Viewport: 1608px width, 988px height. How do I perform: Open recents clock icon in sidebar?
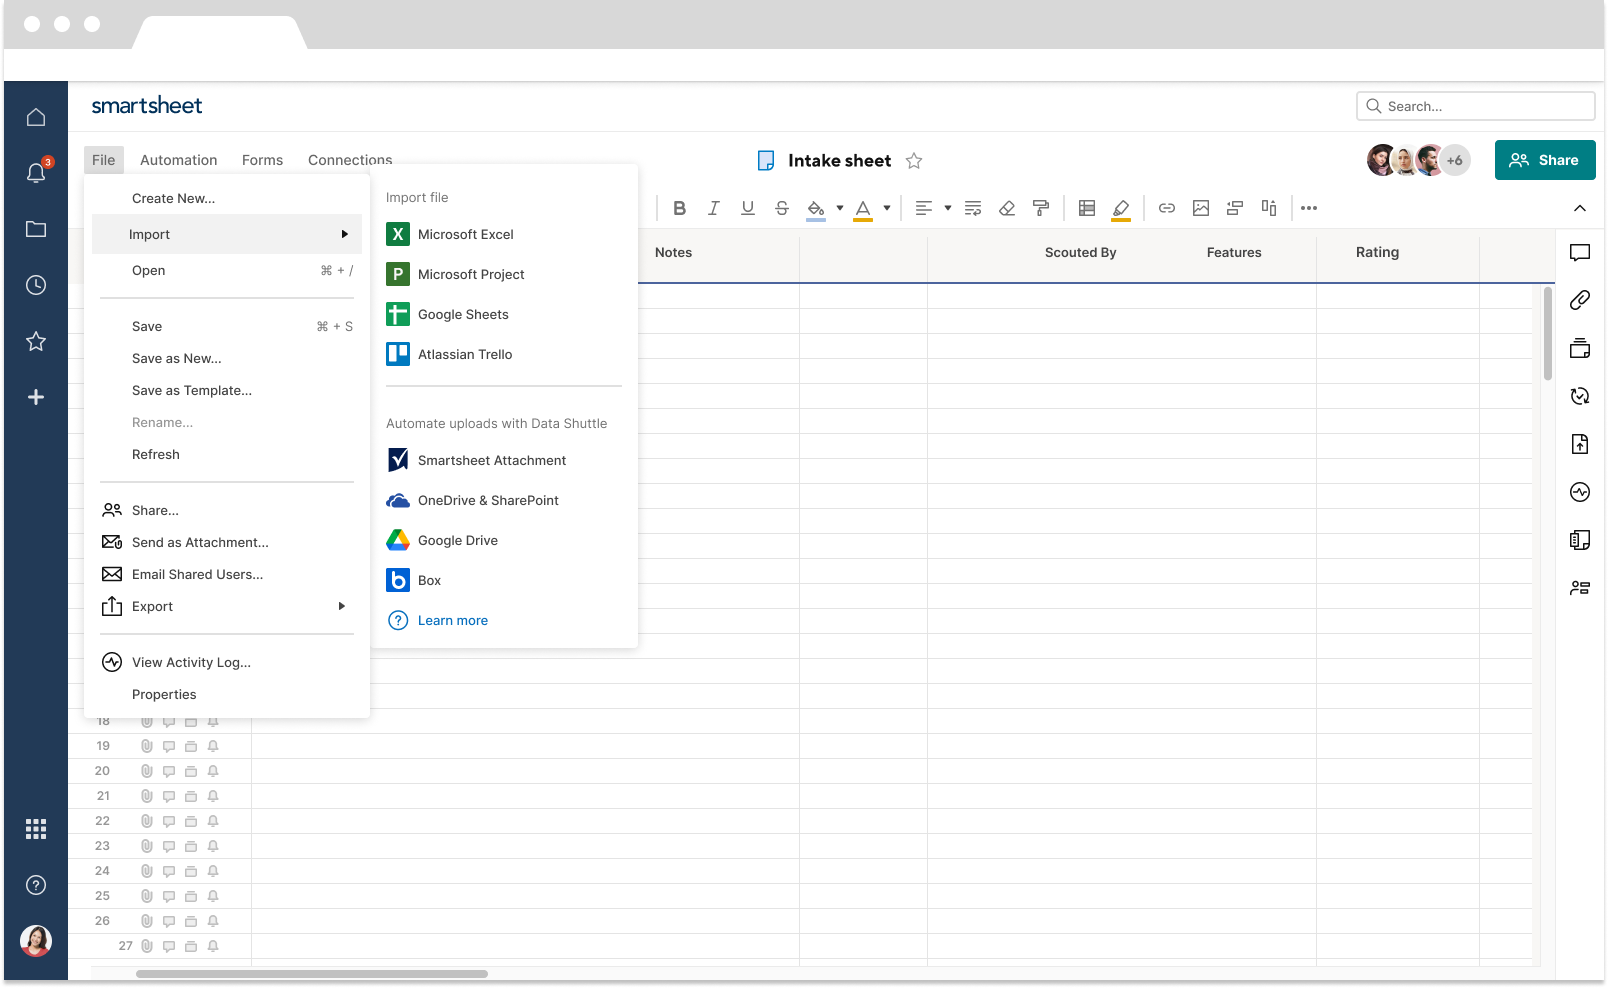tap(36, 285)
